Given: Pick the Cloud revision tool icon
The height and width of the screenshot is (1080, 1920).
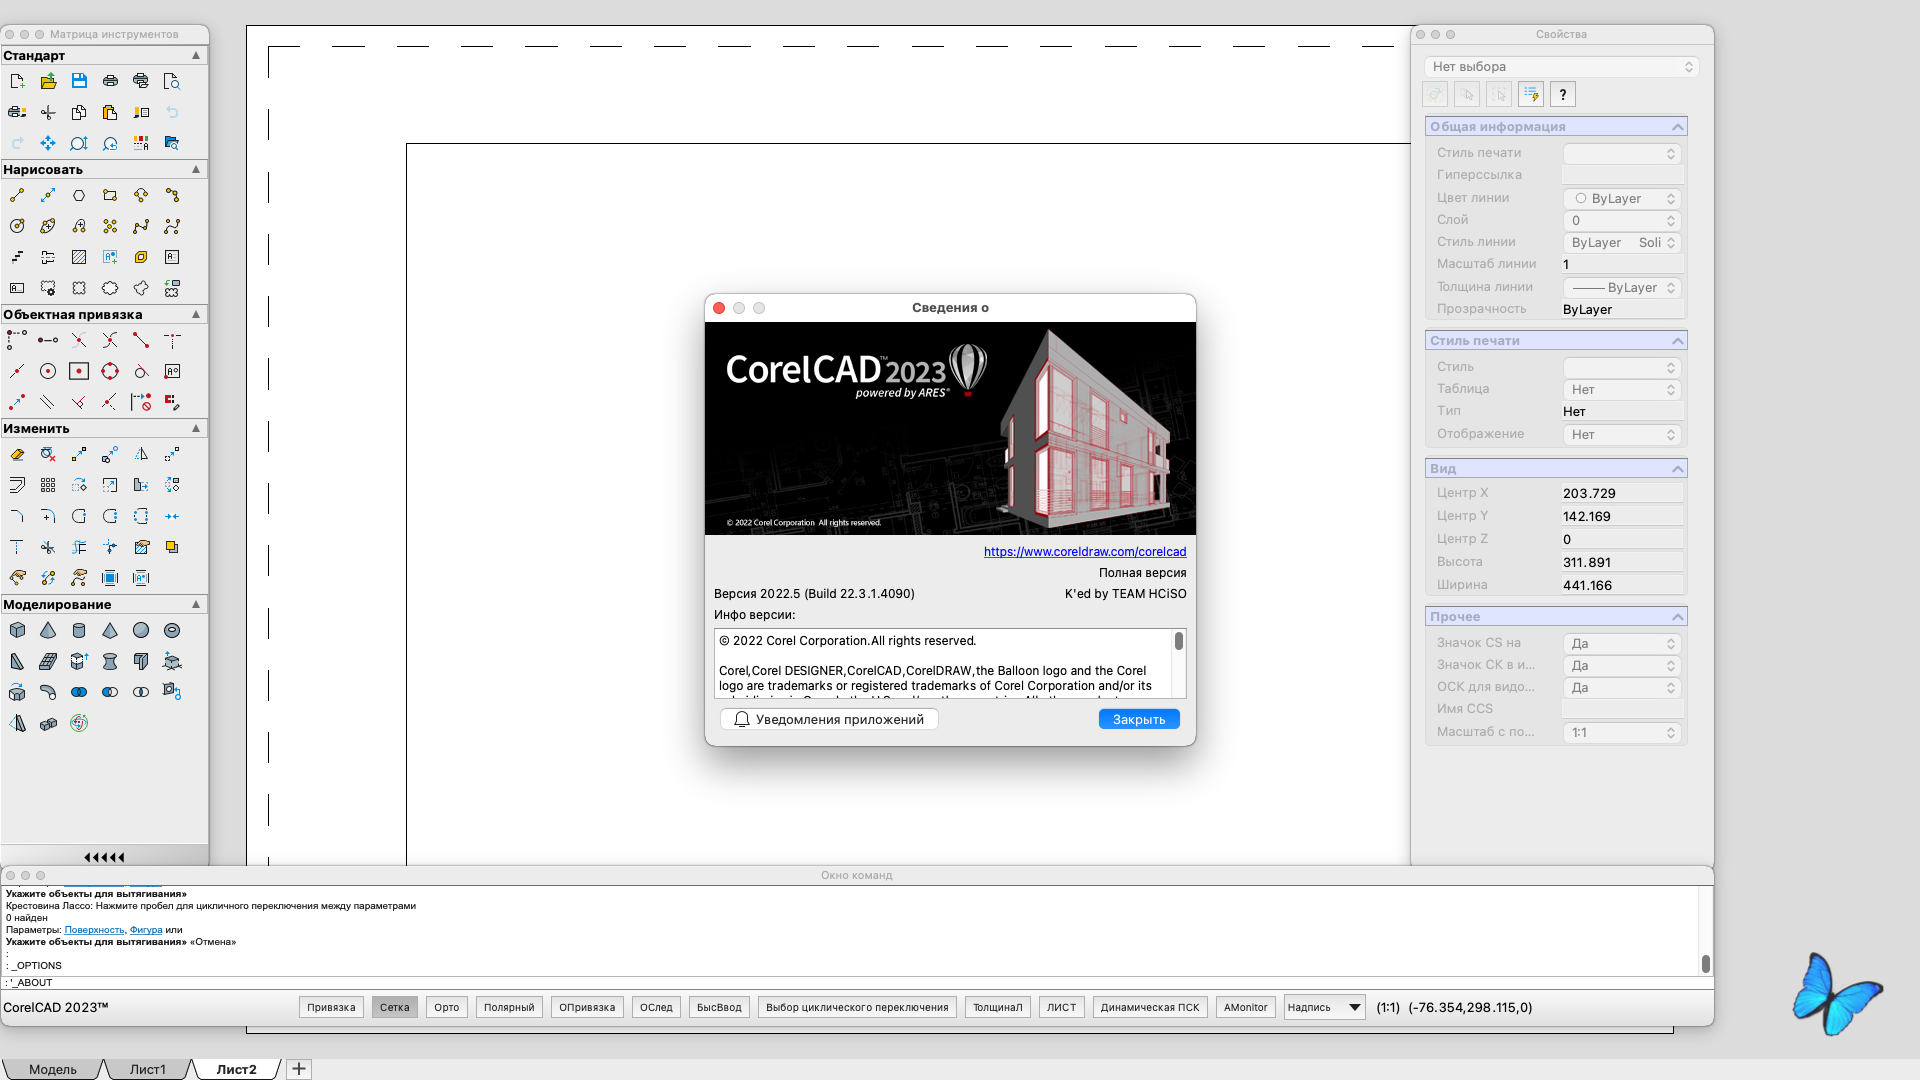Looking at the screenshot, I should tap(110, 288).
